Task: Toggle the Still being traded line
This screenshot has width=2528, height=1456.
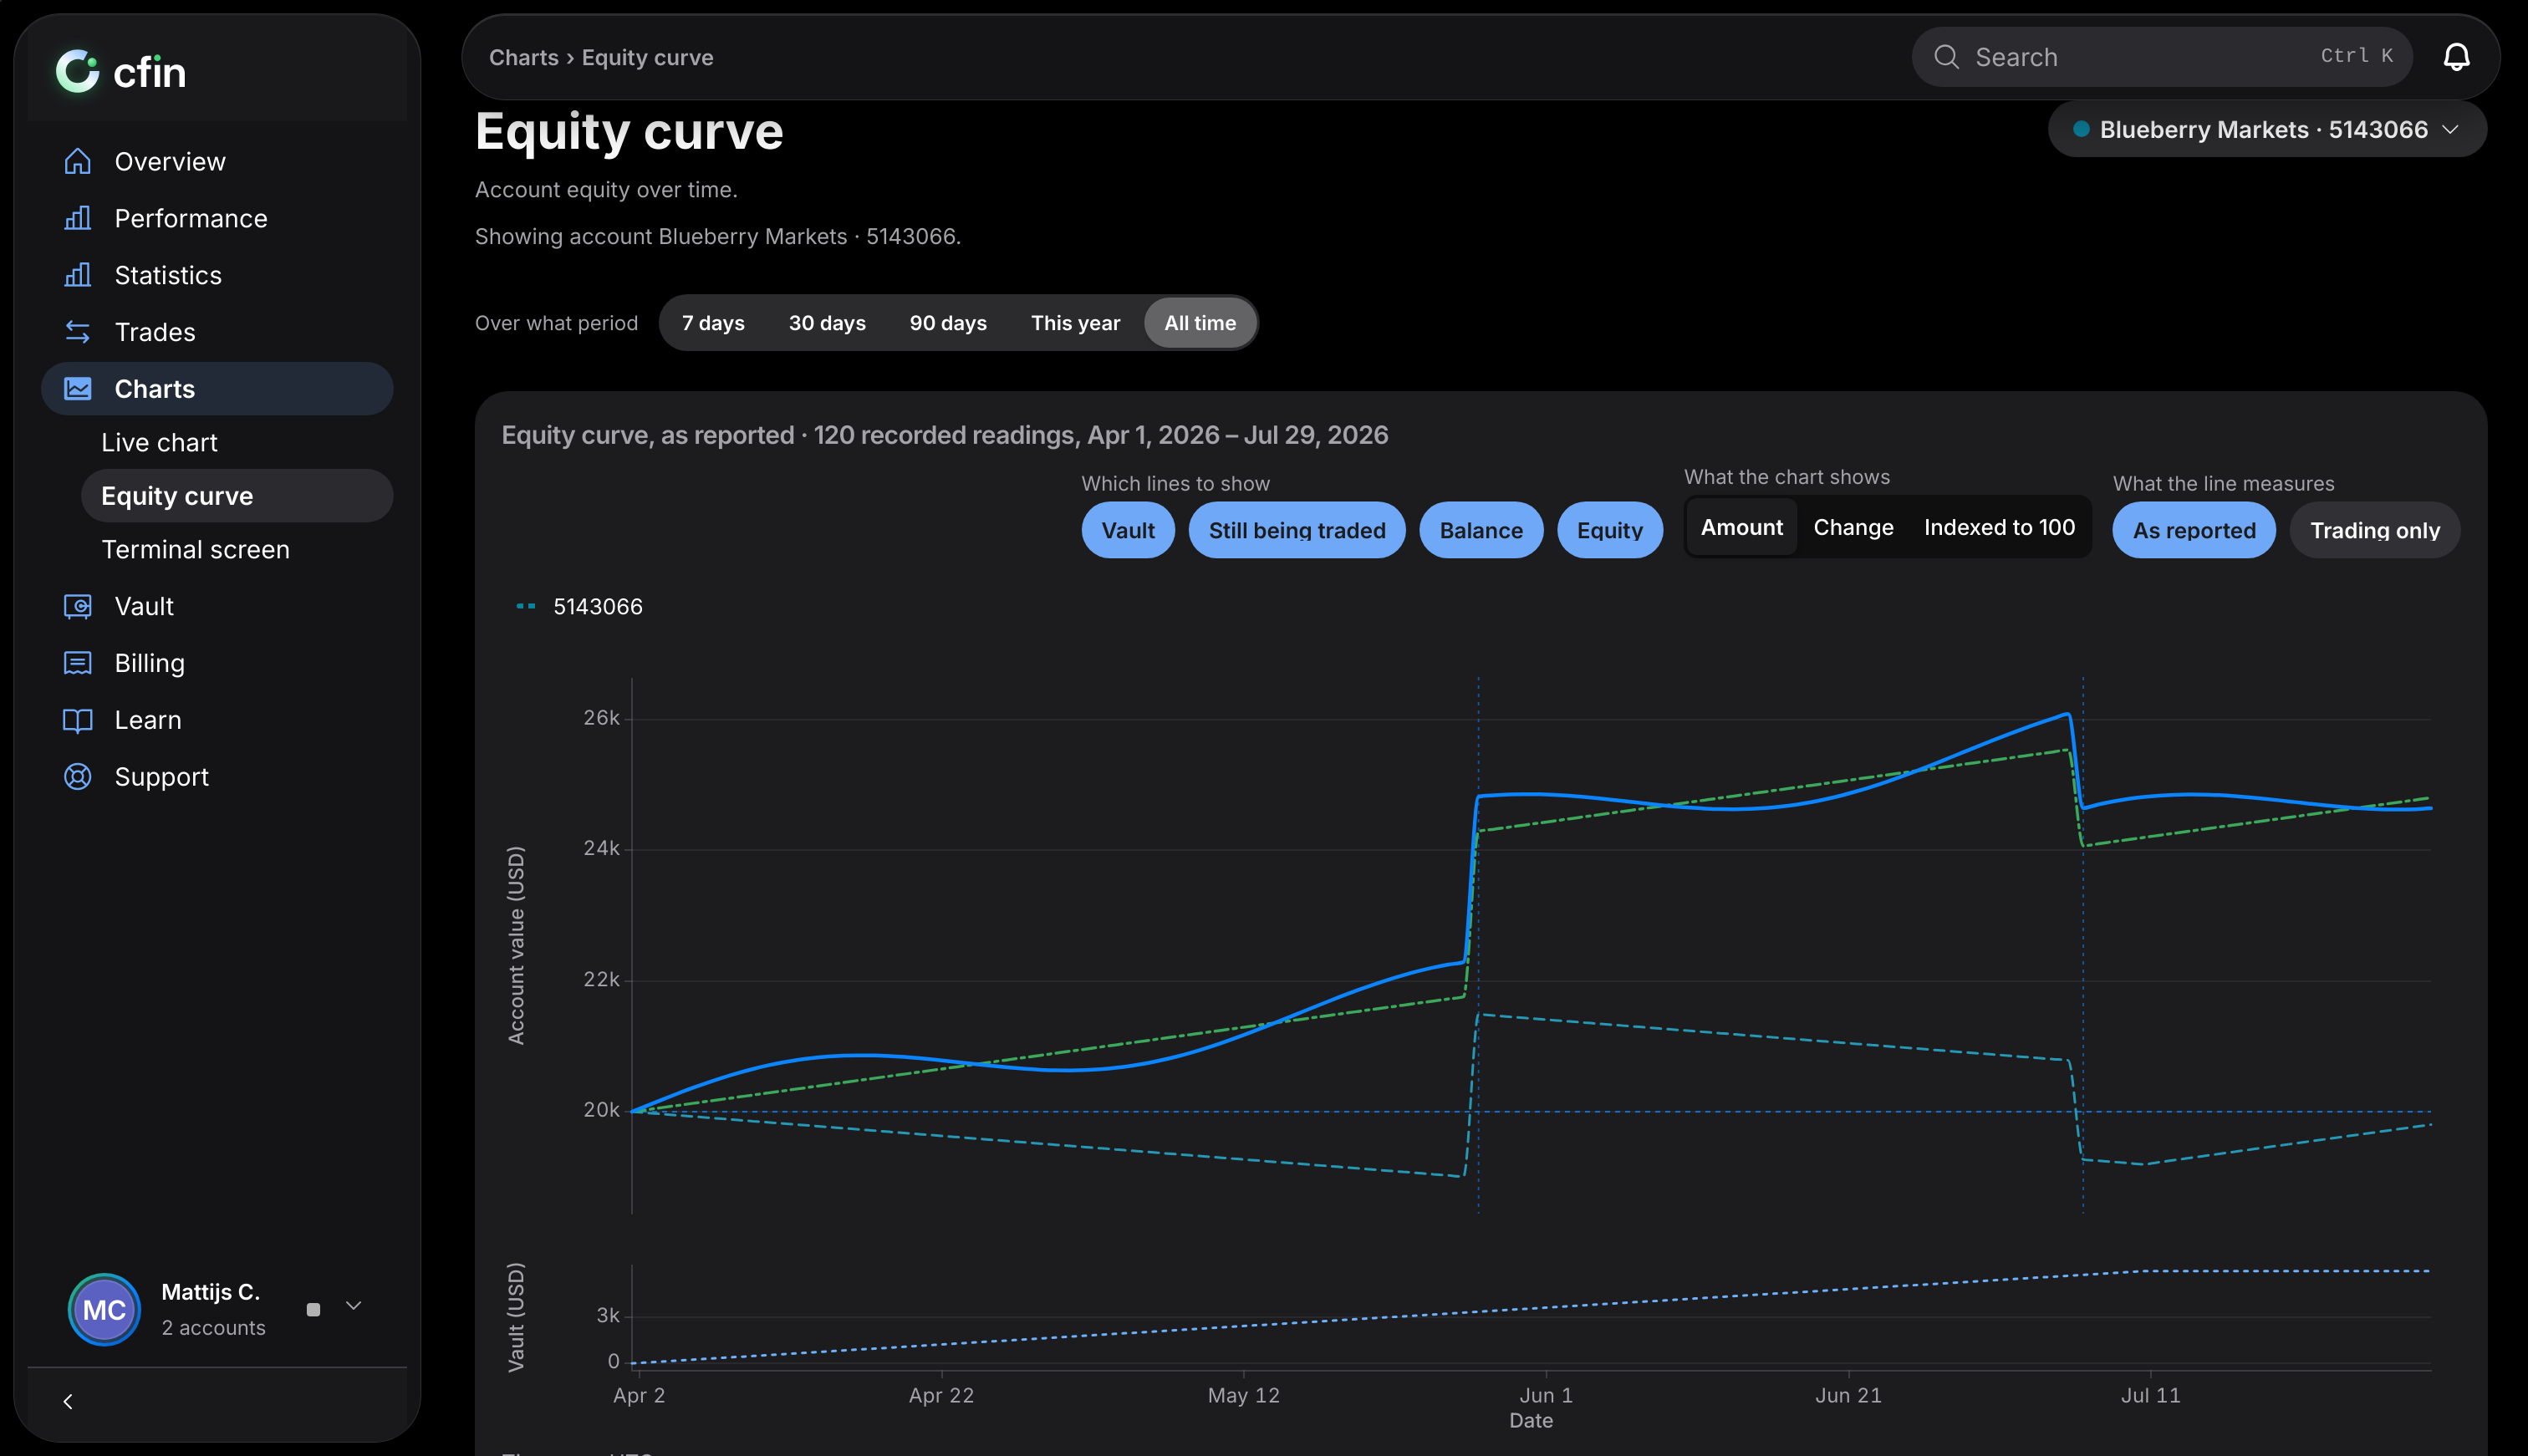Action: point(1297,530)
